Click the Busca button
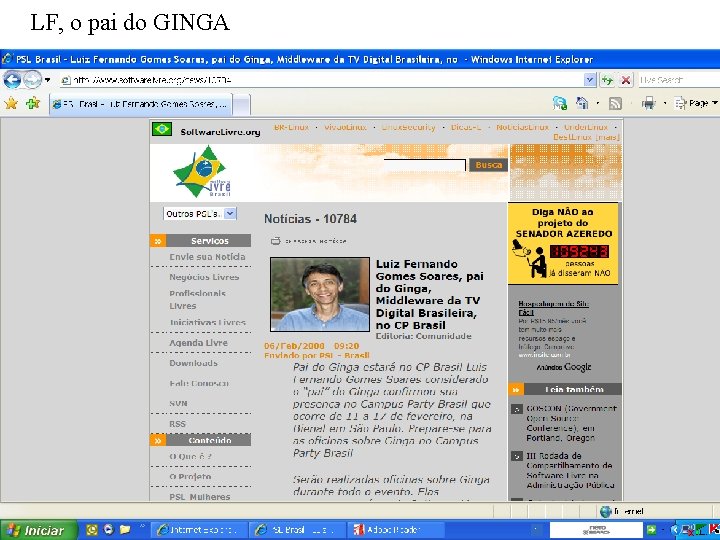Viewport: 720px width, 540px height. (x=488, y=165)
